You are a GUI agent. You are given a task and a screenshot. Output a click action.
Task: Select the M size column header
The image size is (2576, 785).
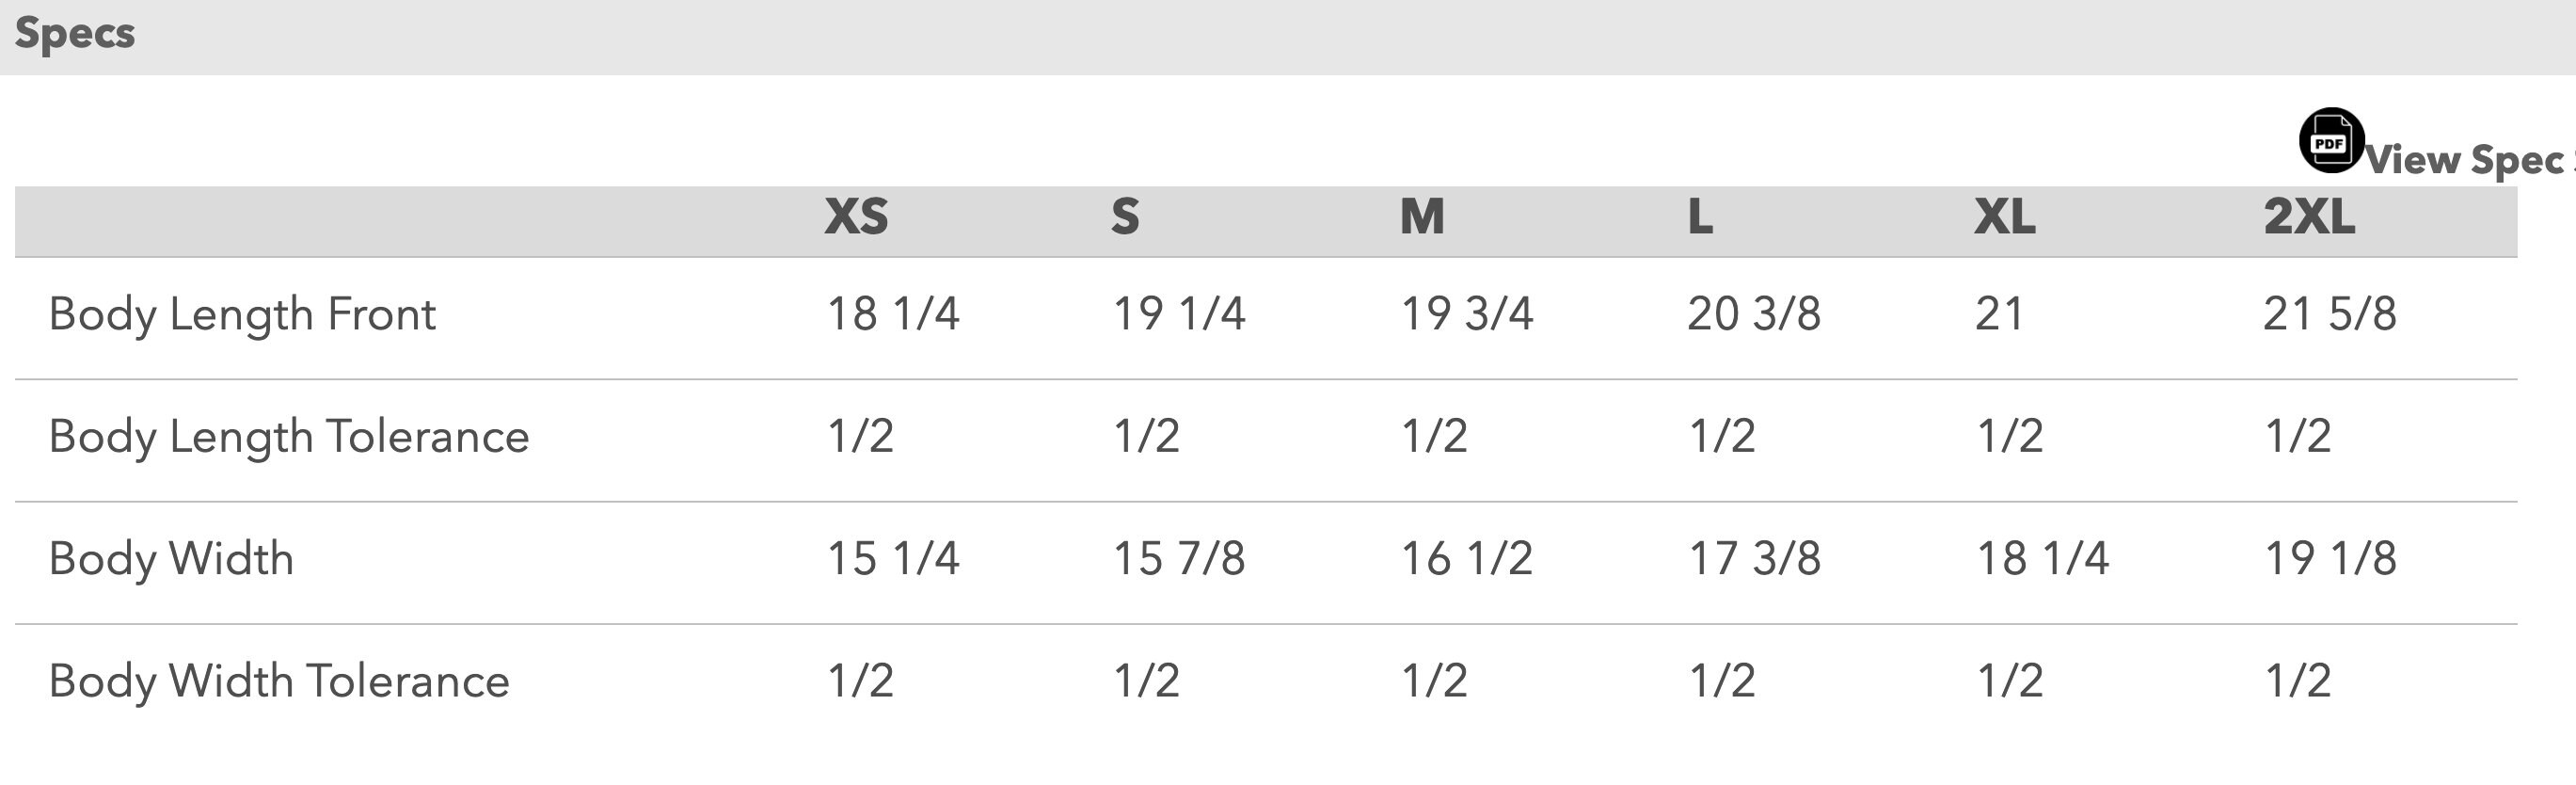point(1422,217)
